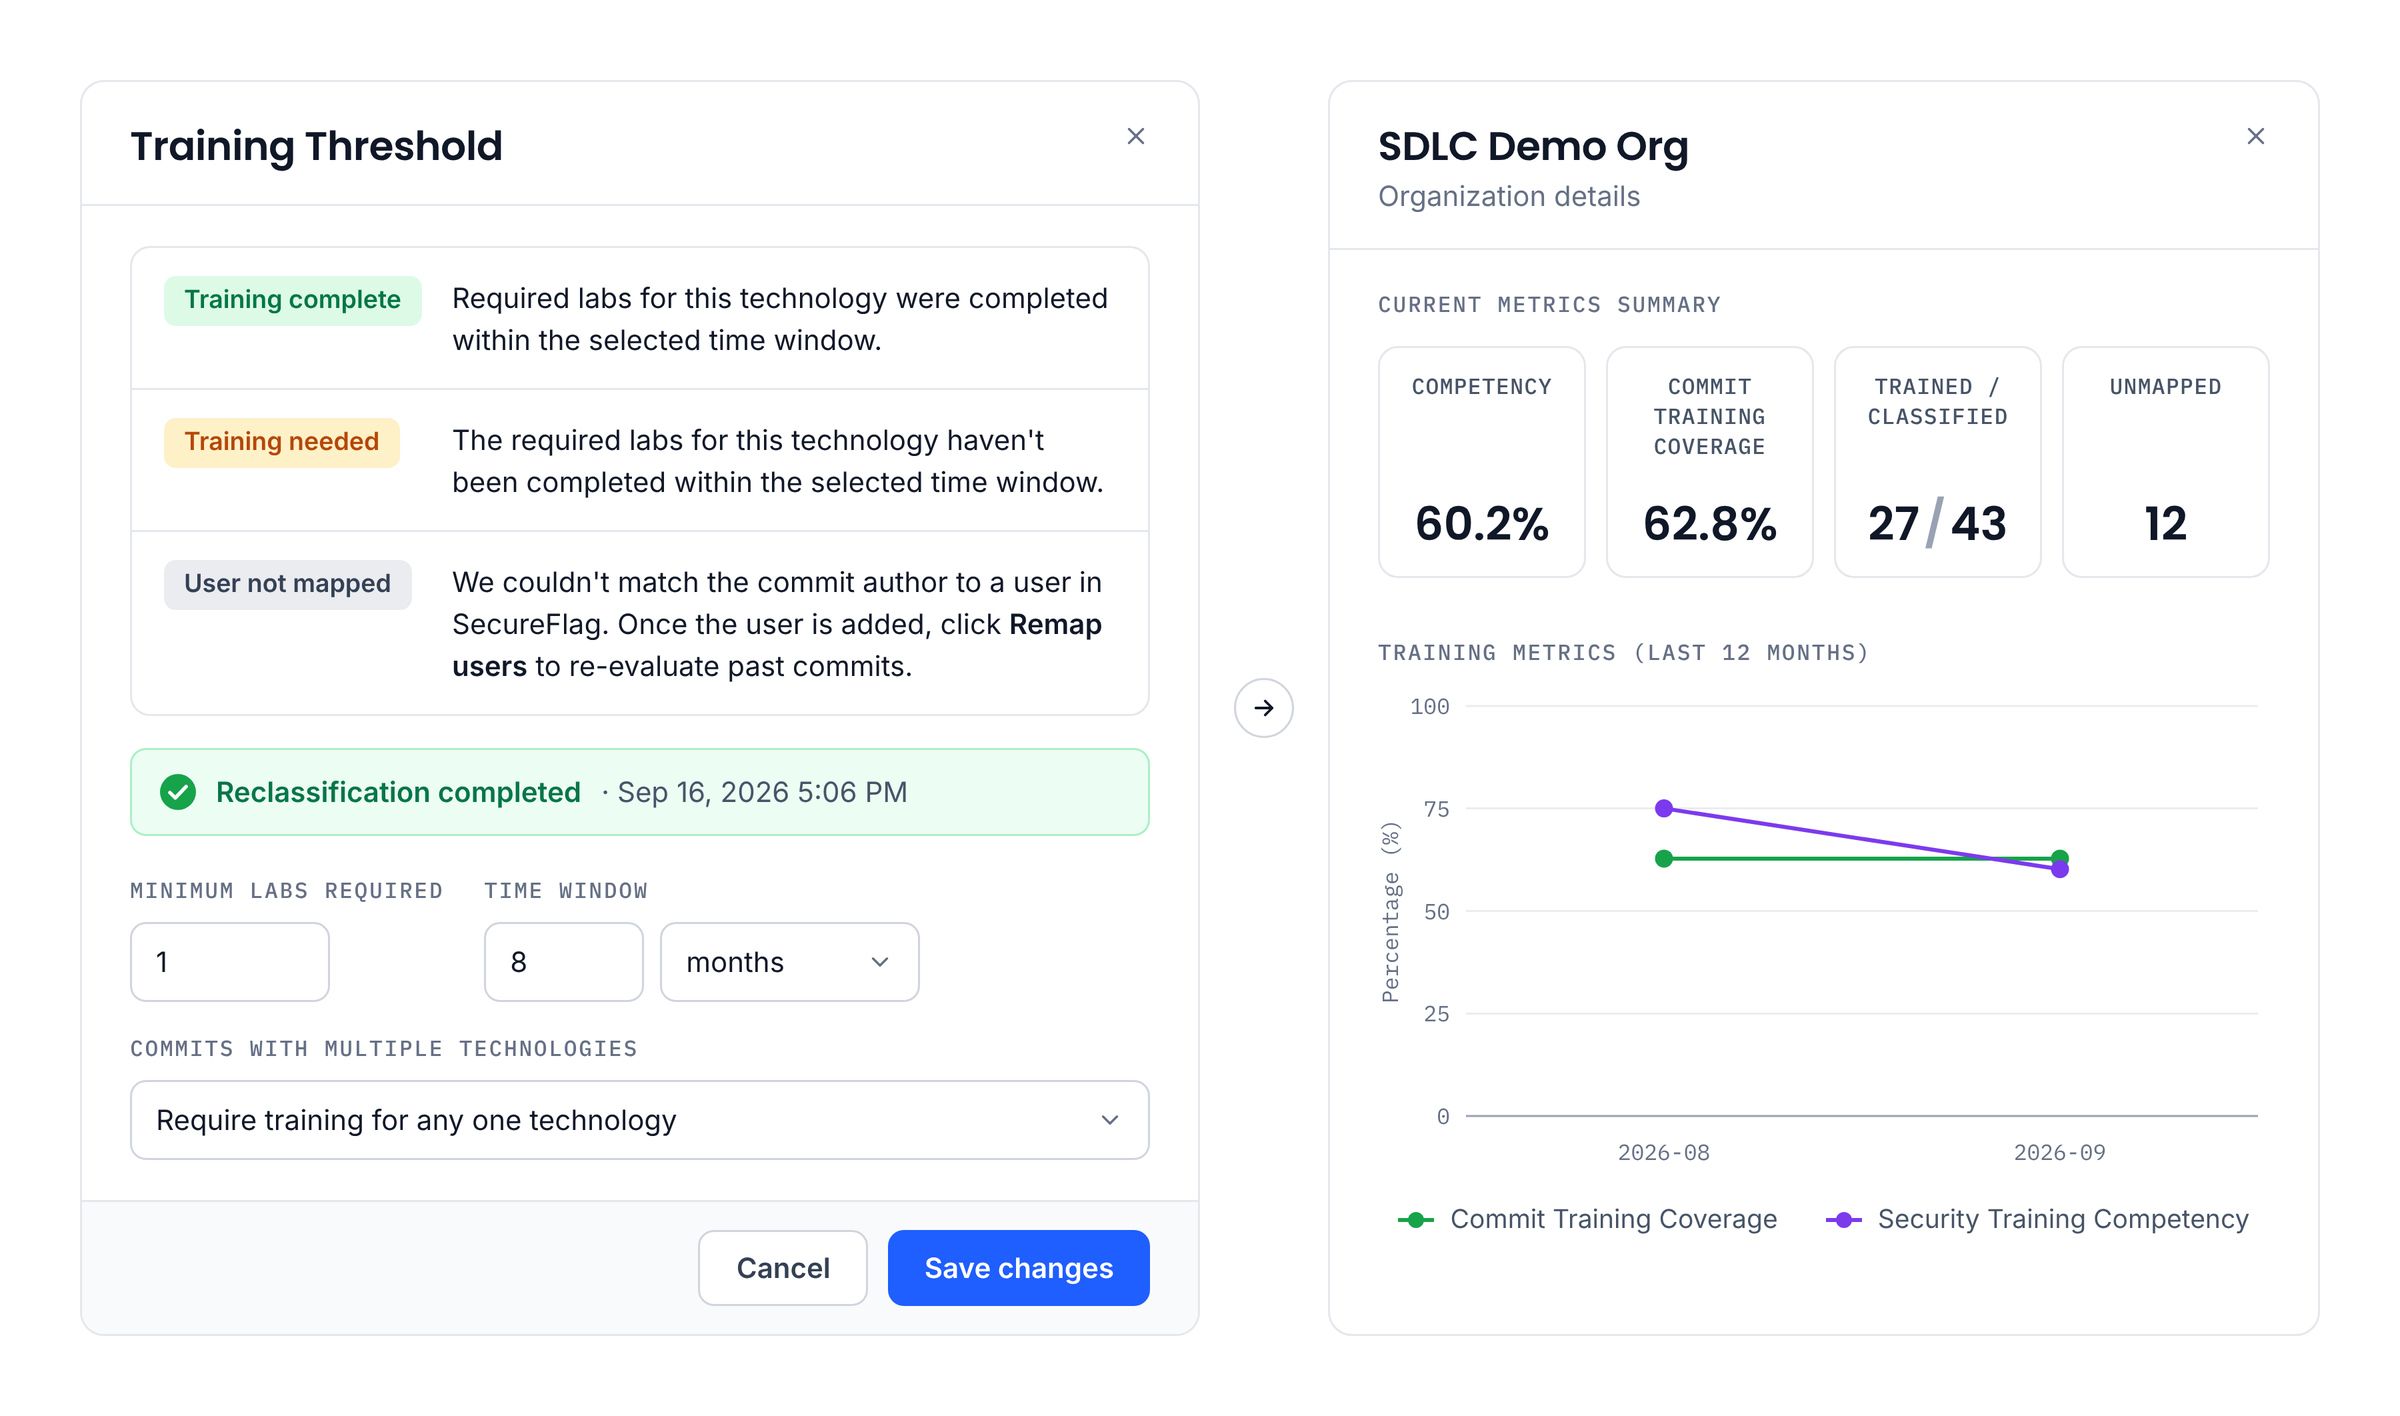Click the Time Window label
The height and width of the screenshot is (1416, 2400).
(x=565, y=891)
